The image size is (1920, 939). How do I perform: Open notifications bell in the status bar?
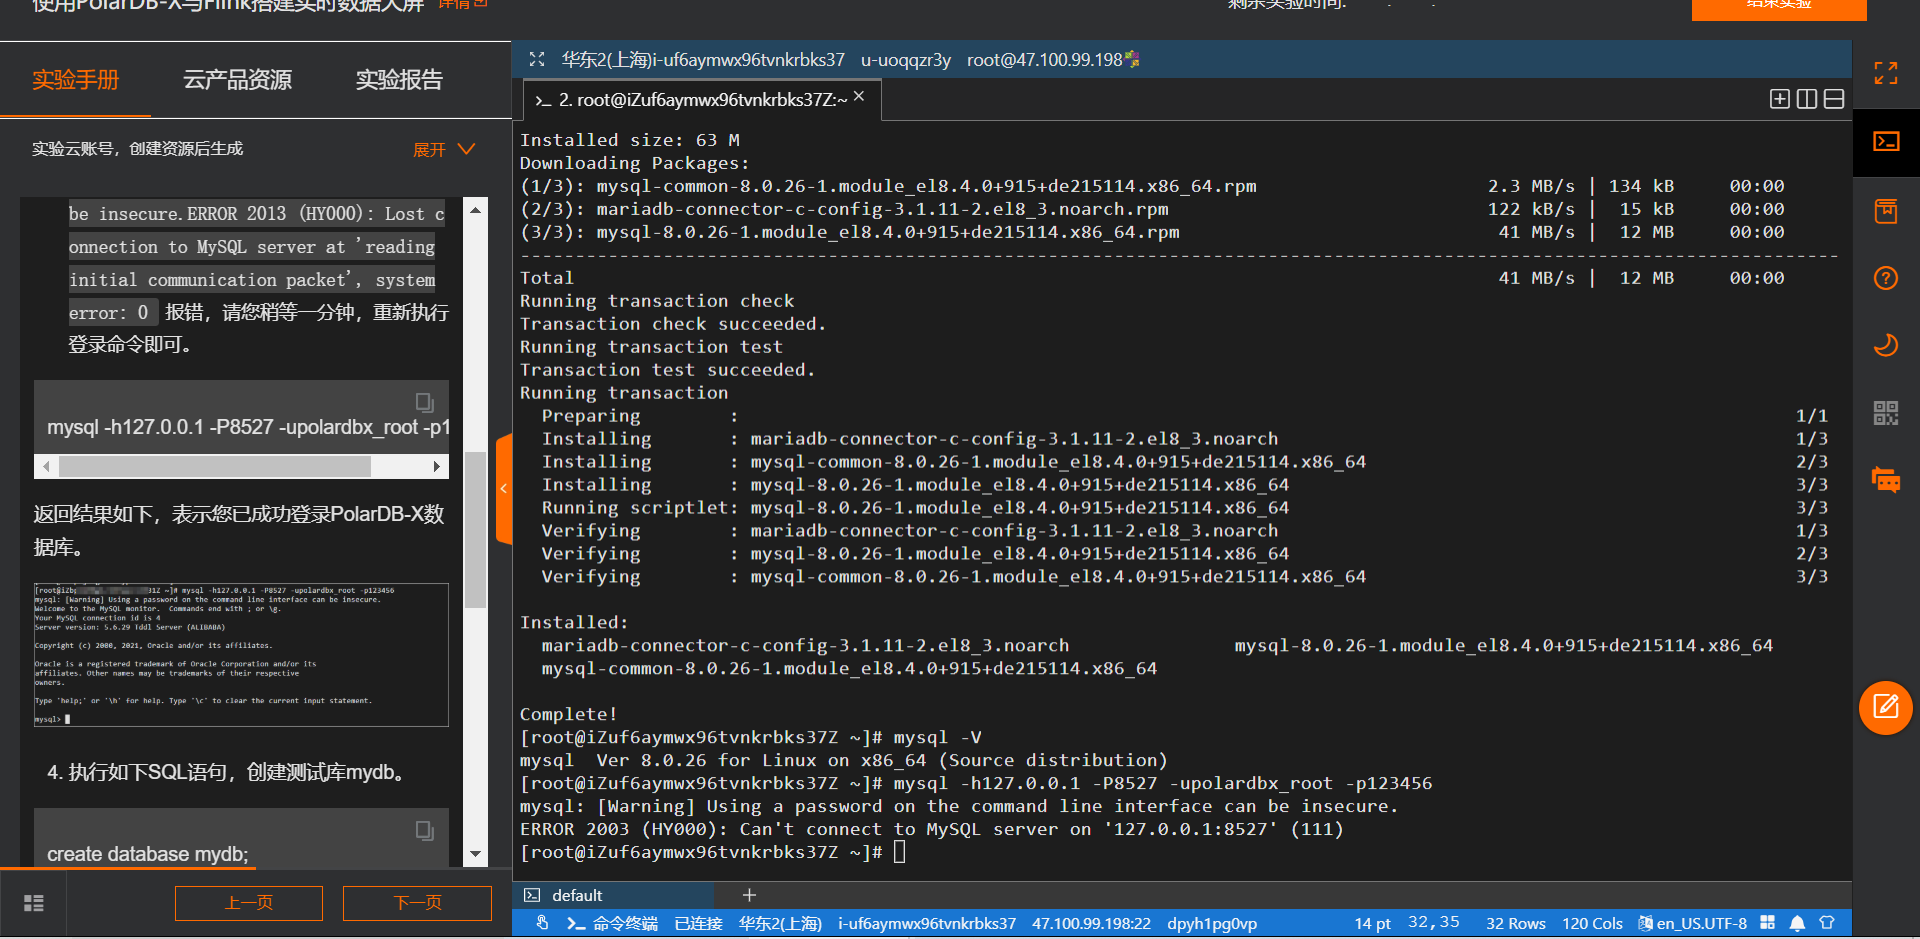tap(1797, 923)
